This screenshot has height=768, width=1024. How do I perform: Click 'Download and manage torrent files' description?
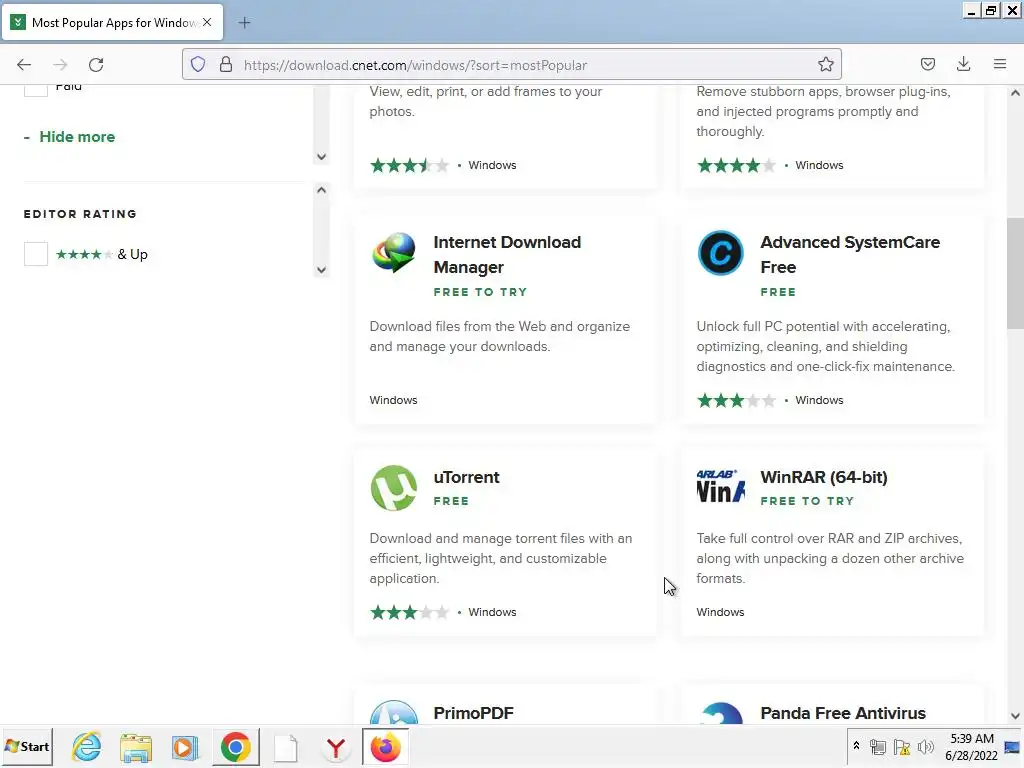[x=501, y=558]
